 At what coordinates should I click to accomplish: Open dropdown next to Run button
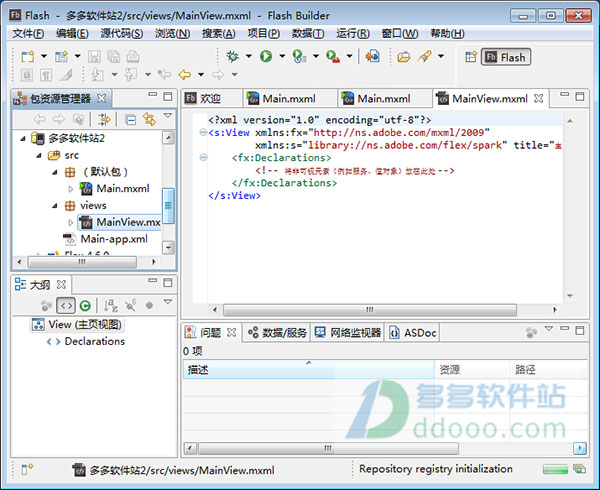282,56
